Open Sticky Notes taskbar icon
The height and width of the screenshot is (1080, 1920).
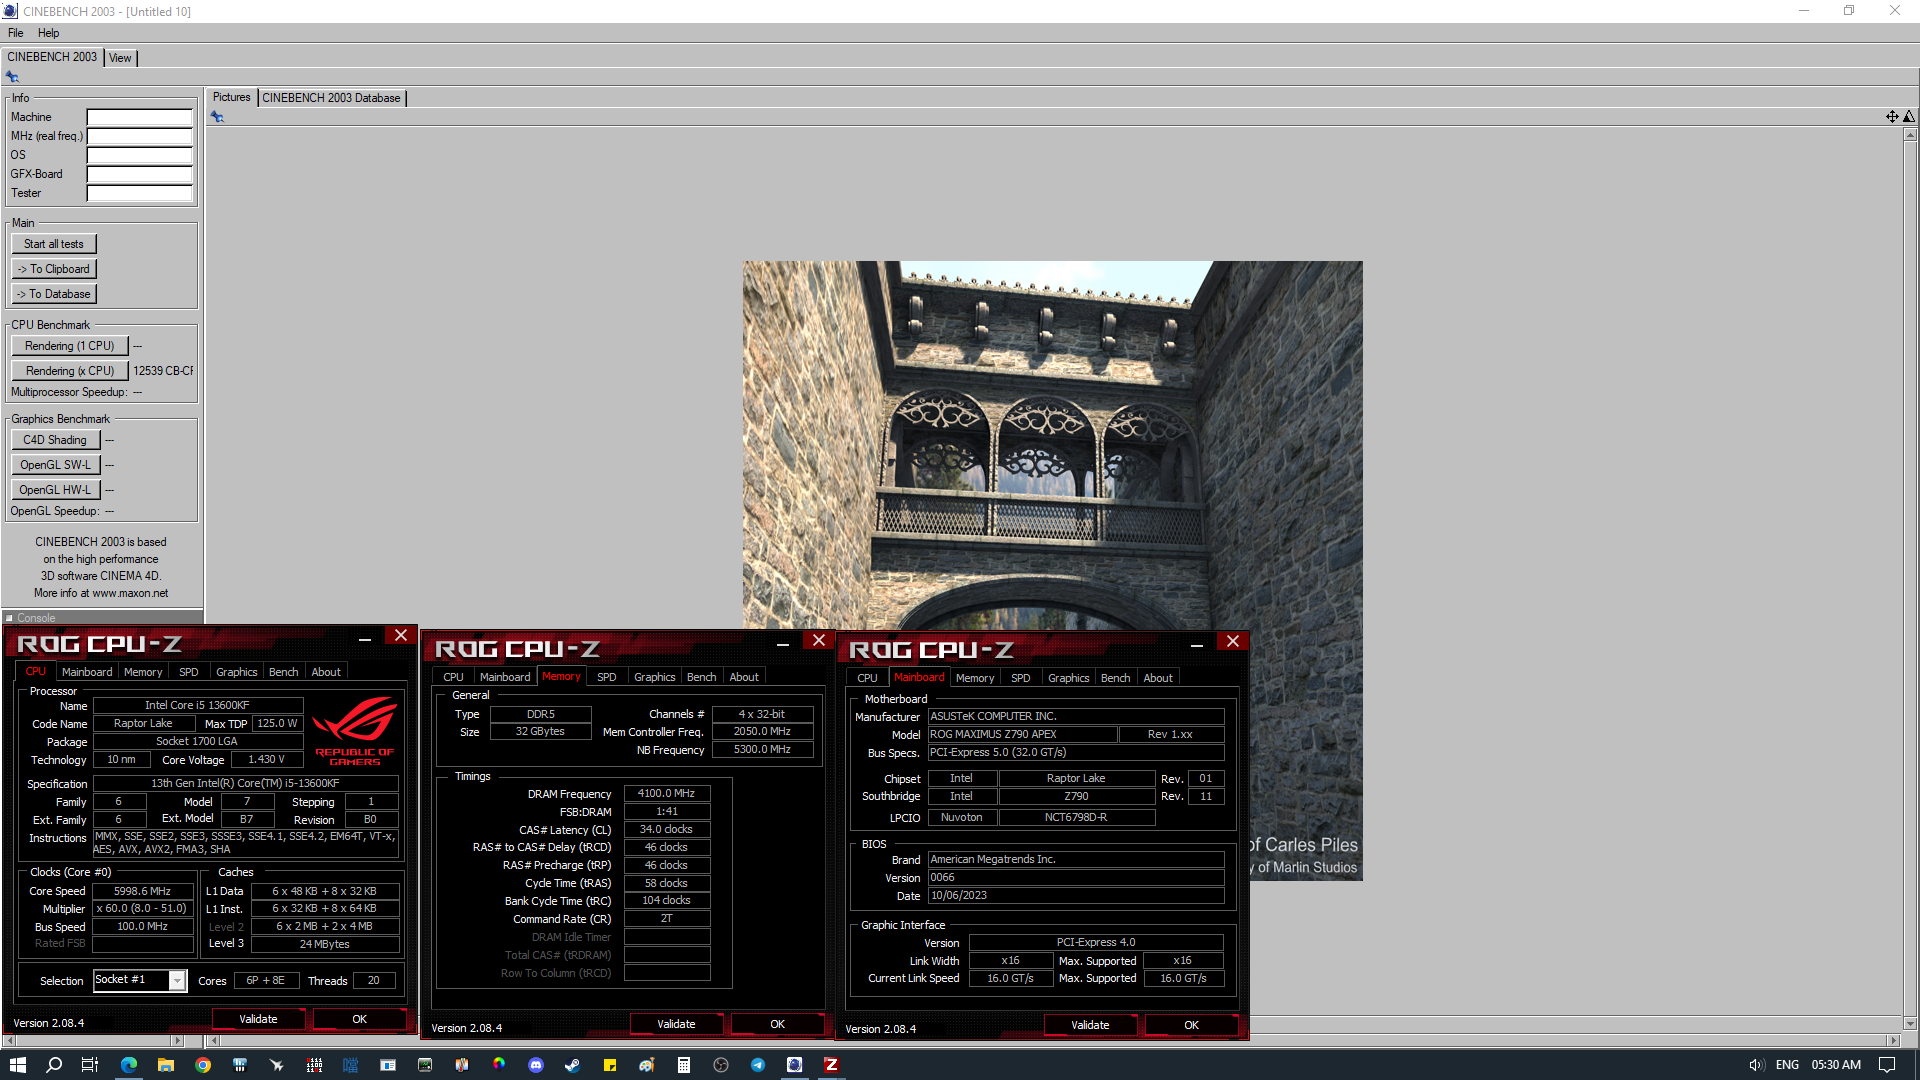pyautogui.click(x=610, y=1065)
